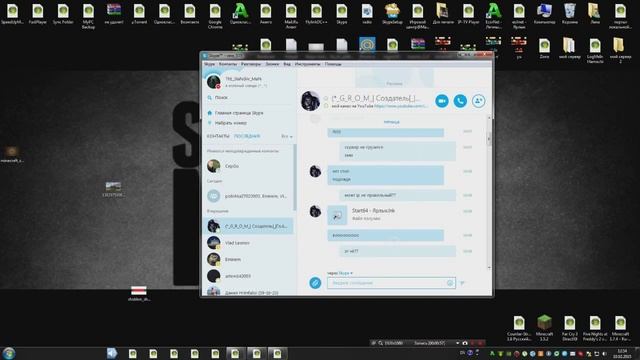Screen dimensions: 640x360
Task: Click the camera snapshot icon on the recorder bar
Action: click(464, 343)
